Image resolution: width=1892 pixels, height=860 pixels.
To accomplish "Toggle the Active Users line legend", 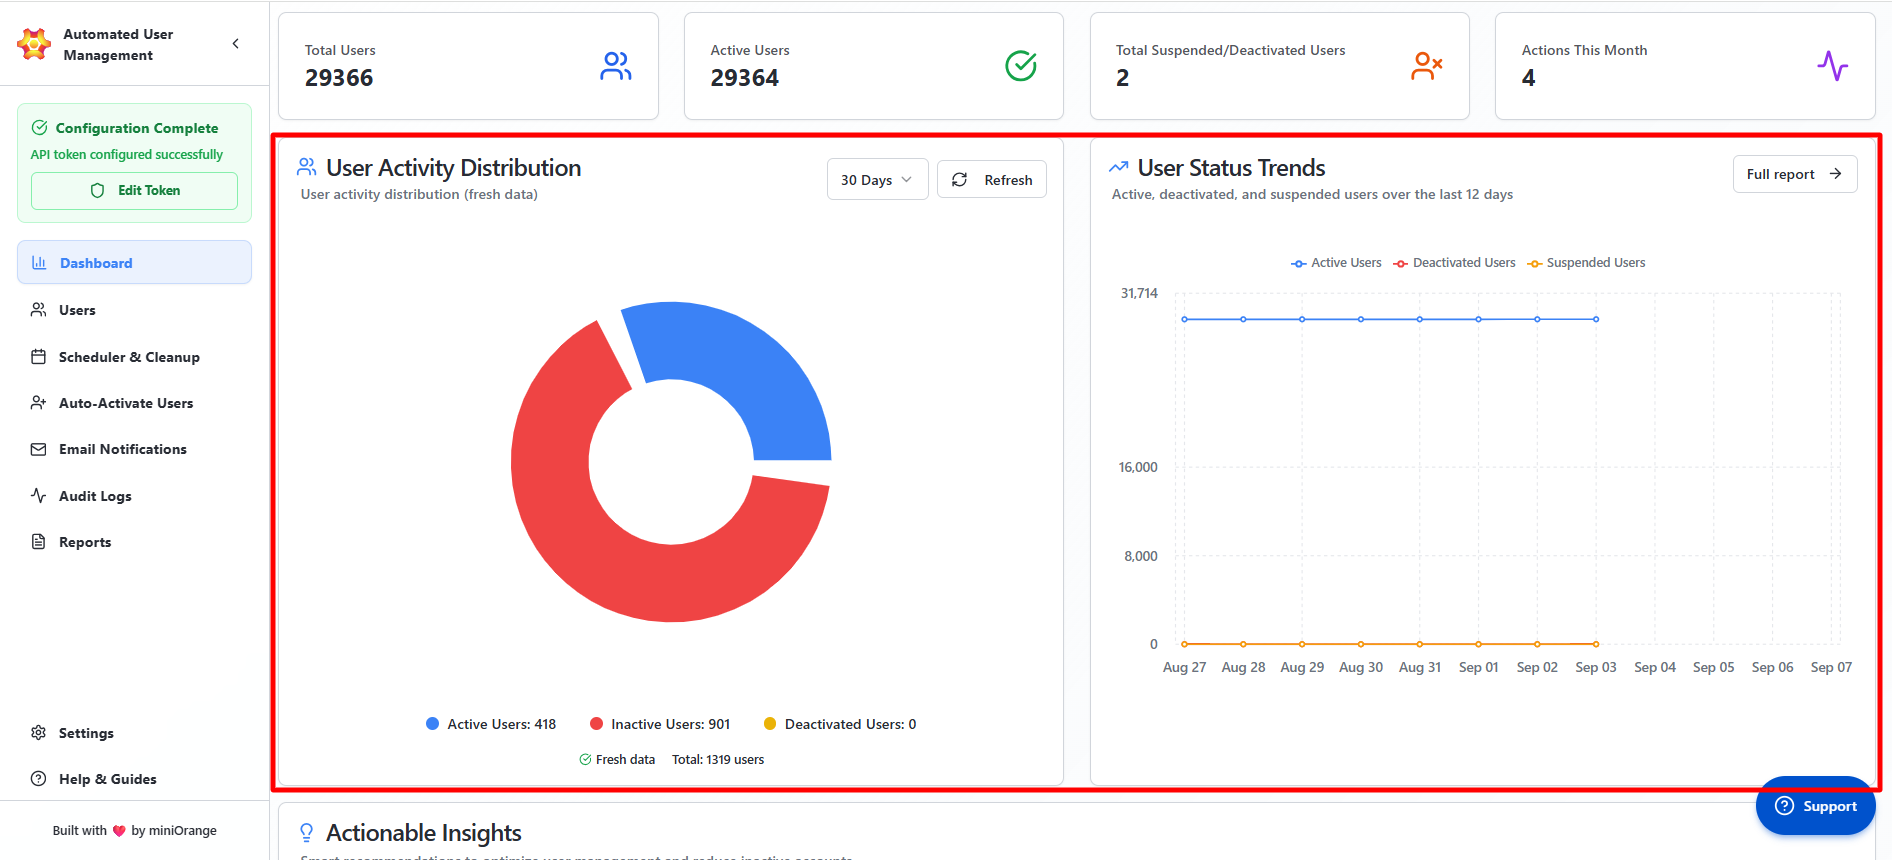I will [1336, 263].
